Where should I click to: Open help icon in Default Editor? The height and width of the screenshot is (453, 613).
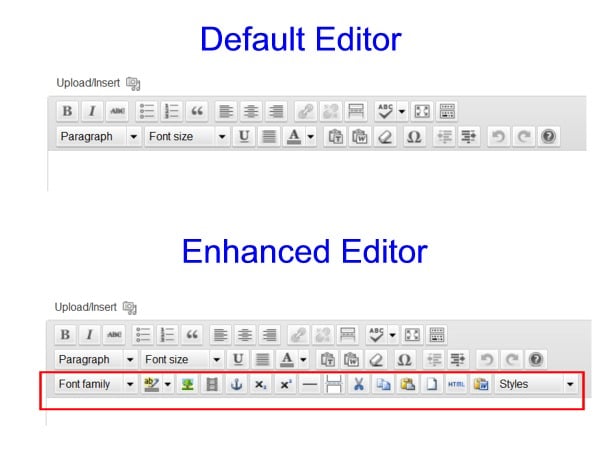[x=548, y=136]
